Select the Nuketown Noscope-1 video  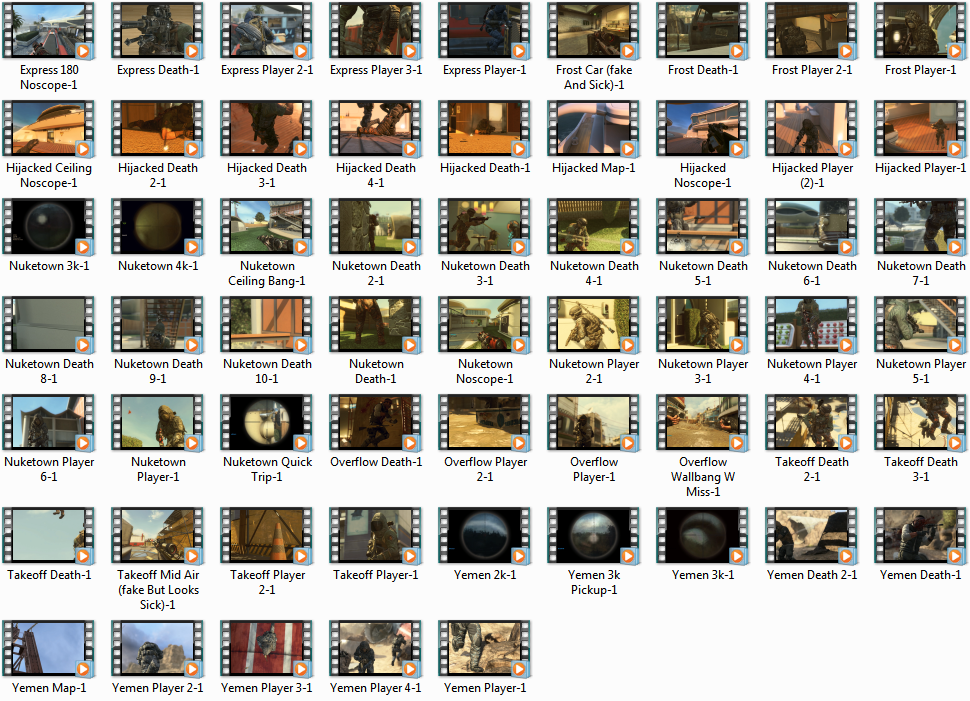tap(484, 324)
